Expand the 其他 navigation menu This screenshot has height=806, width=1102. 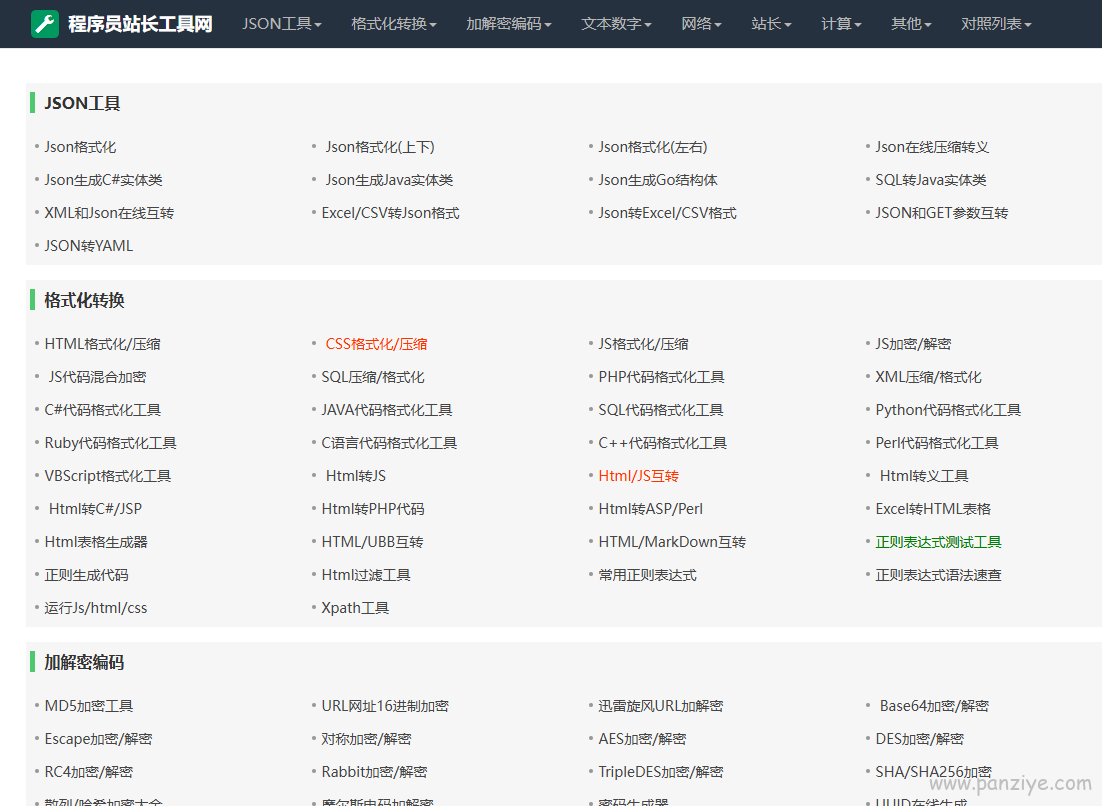911,24
